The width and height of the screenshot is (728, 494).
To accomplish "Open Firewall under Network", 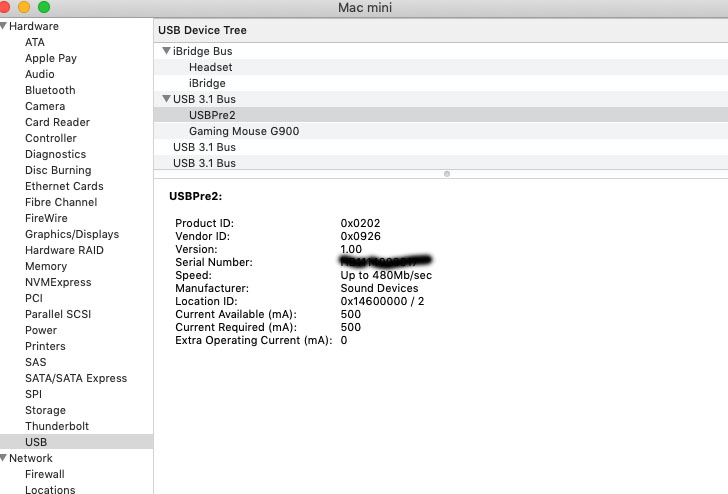I will pyautogui.click(x=45, y=474).
